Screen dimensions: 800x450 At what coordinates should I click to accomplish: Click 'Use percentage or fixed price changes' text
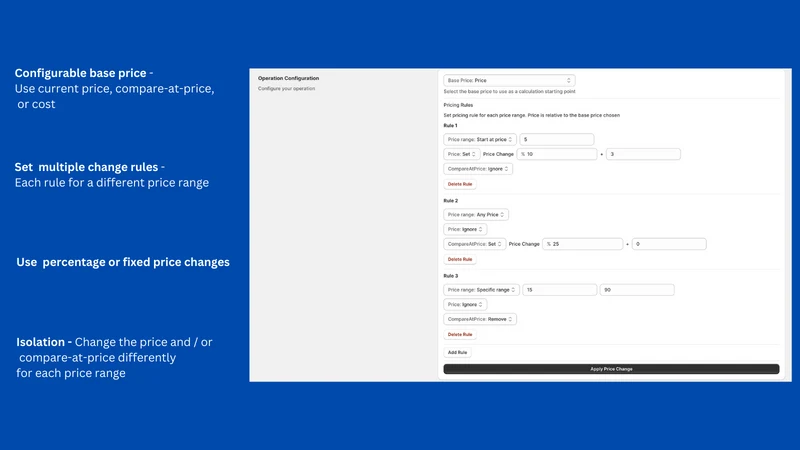123,262
